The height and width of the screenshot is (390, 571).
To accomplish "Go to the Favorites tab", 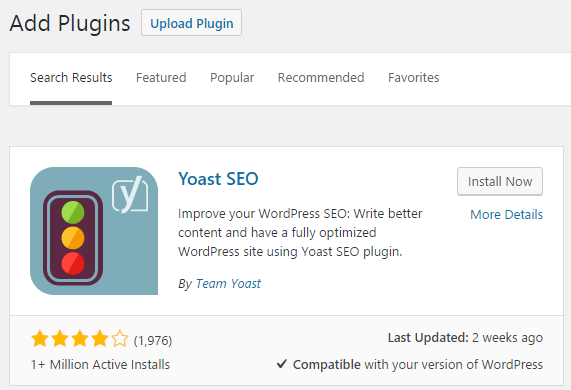I will (x=413, y=78).
